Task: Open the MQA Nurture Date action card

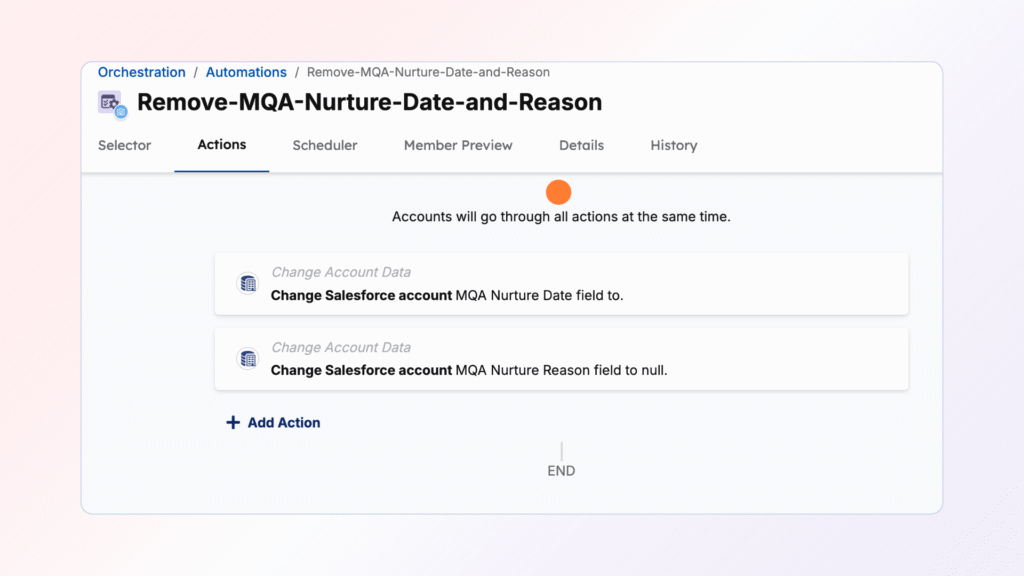Action: click(561, 283)
